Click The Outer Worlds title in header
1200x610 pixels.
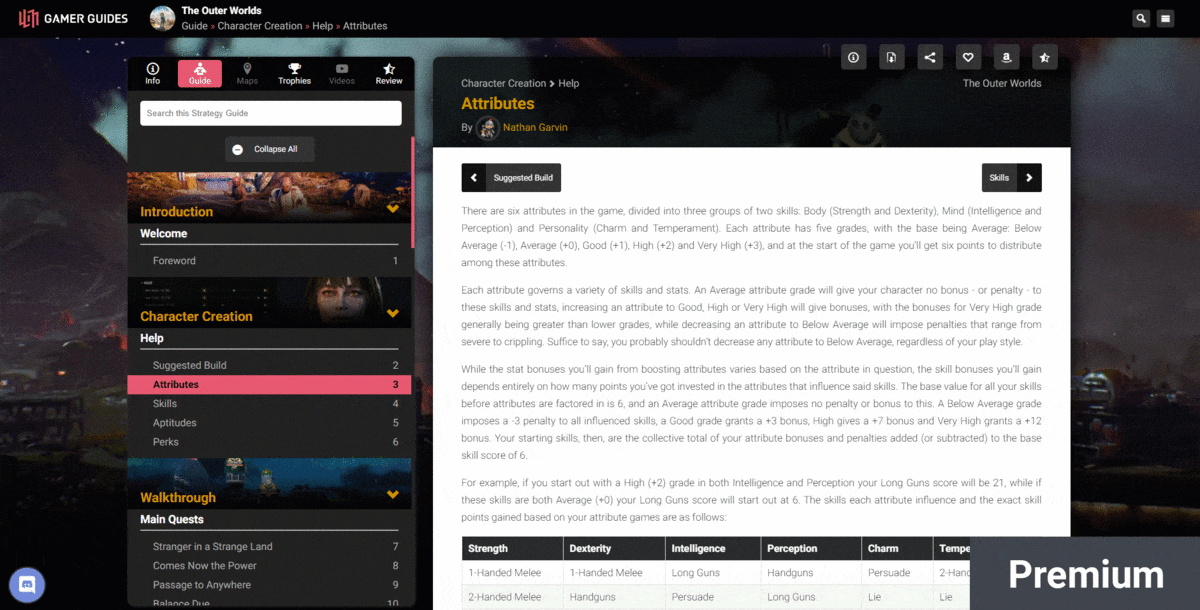(221, 11)
